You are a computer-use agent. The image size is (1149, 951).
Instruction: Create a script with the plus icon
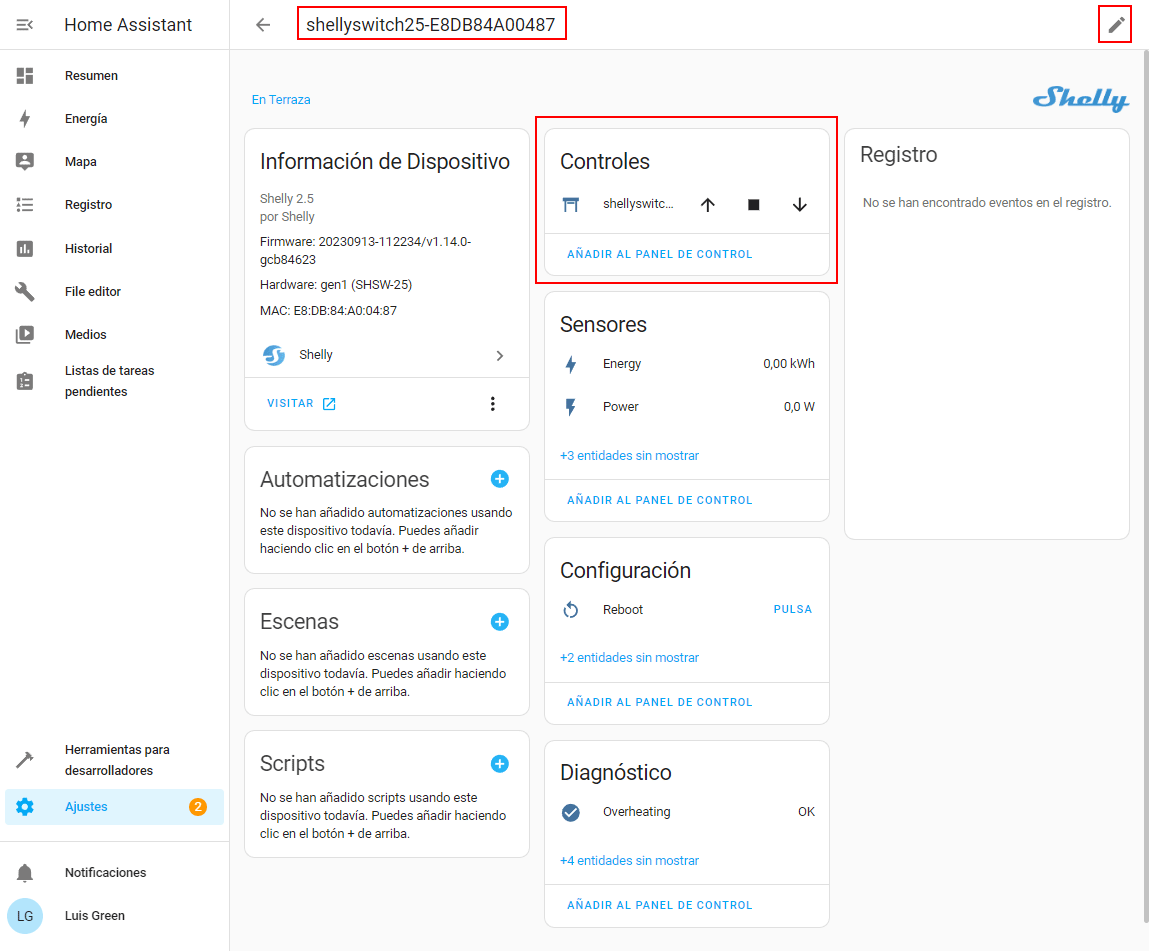500,763
